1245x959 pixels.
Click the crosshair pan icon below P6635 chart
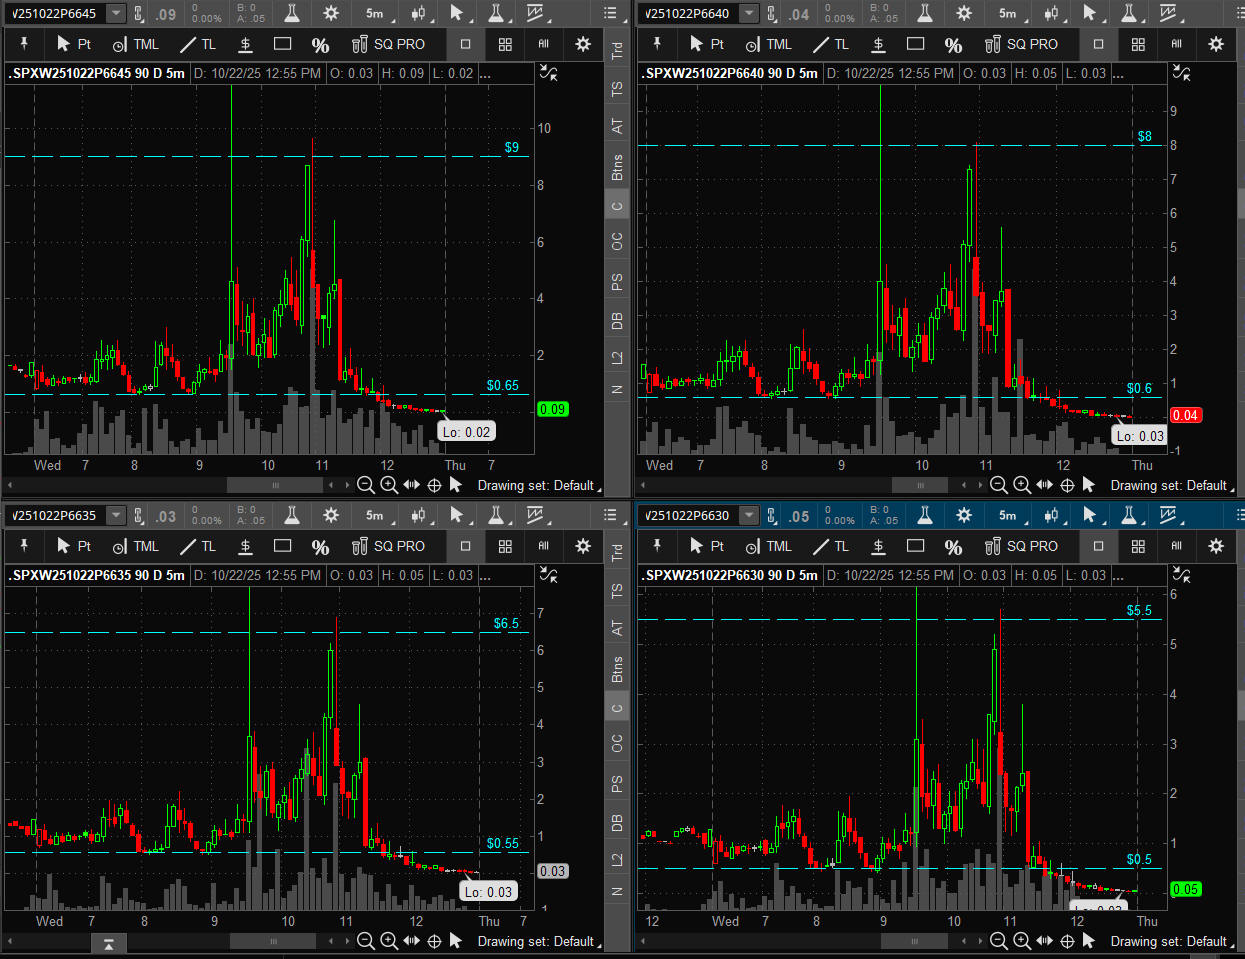point(434,941)
